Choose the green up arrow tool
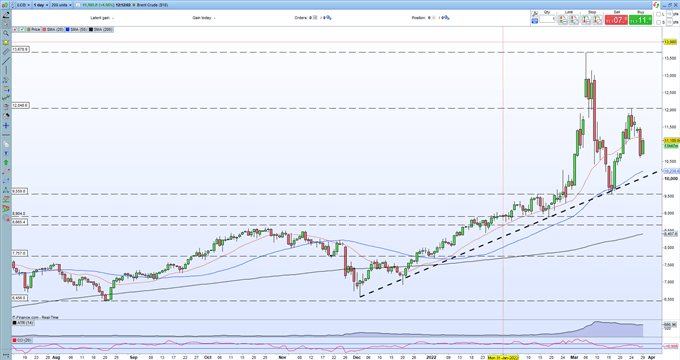 point(6,163)
